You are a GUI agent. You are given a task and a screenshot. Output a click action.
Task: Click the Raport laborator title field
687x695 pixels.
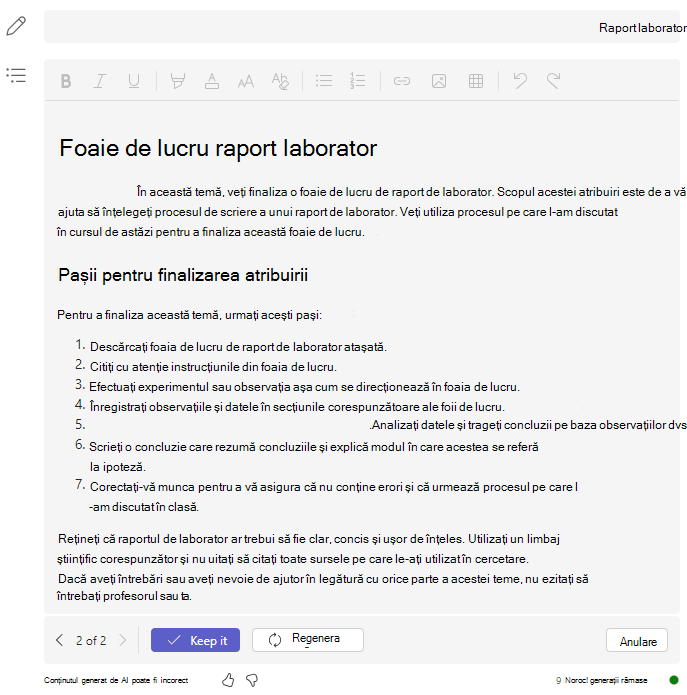[x=362, y=27]
